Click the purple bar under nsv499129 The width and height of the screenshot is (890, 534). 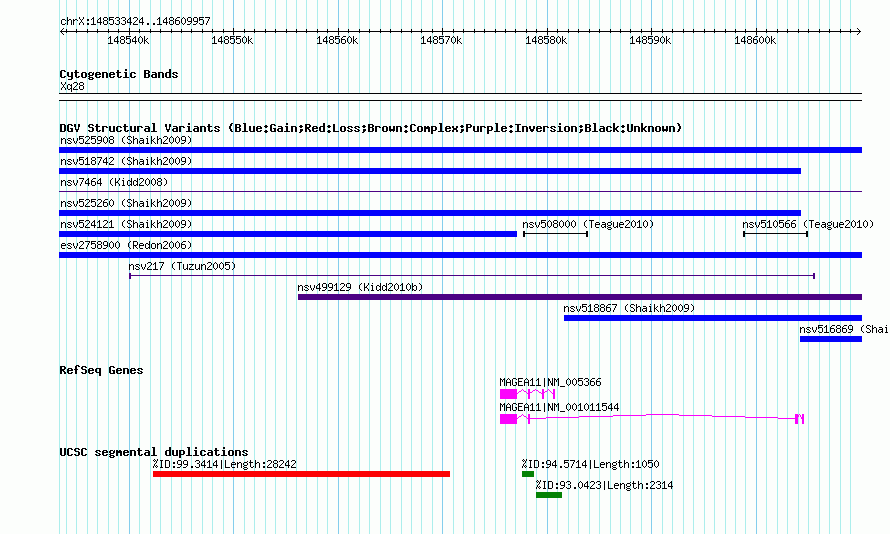580,297
